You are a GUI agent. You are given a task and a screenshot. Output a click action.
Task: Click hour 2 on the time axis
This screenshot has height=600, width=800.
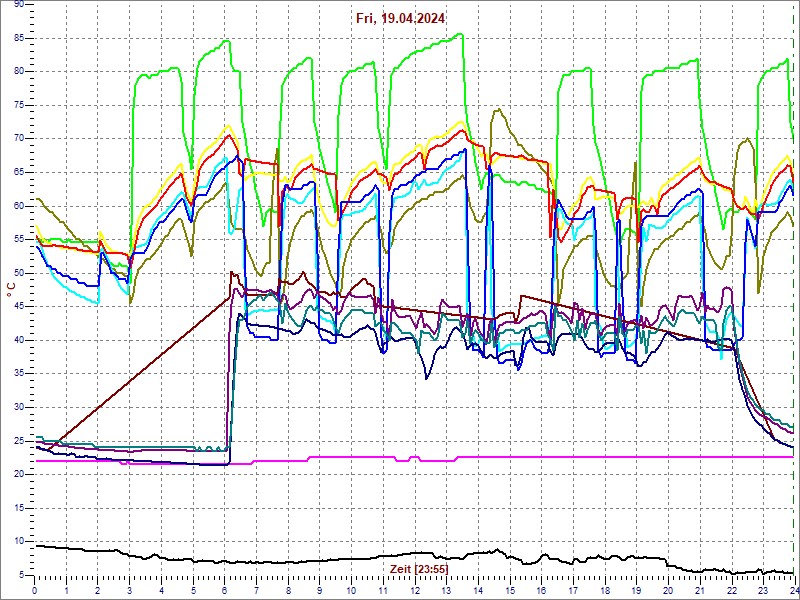coord(97,589)
